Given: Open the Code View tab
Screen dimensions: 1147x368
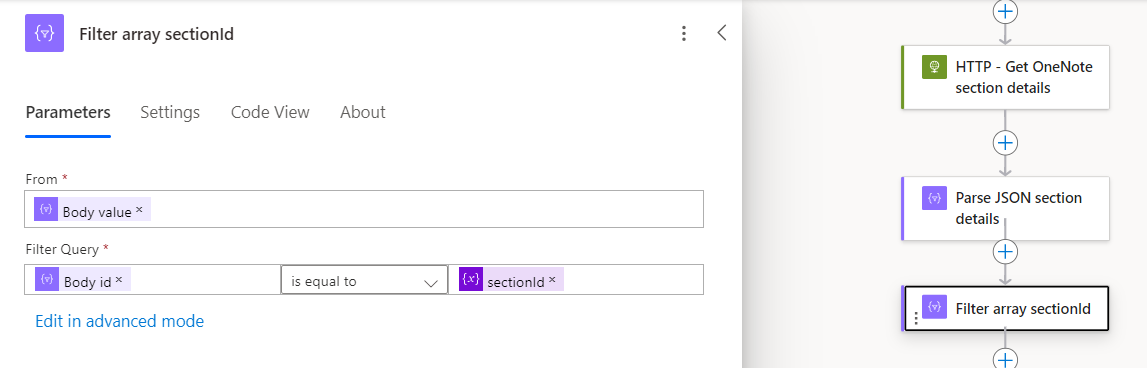Looking at the screenshot, I should pos(270,112).
